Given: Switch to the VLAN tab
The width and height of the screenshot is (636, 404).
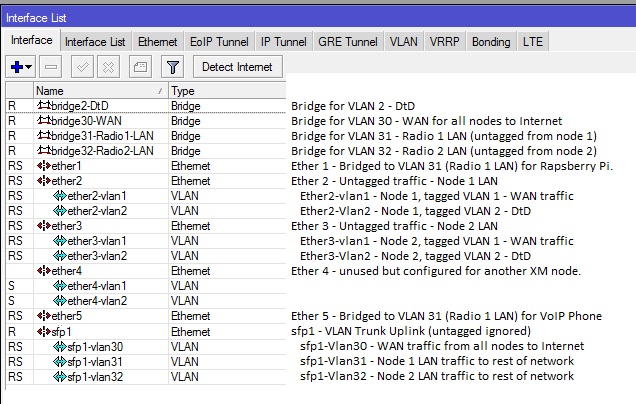Looking at the screenshot, I should 403,41.
